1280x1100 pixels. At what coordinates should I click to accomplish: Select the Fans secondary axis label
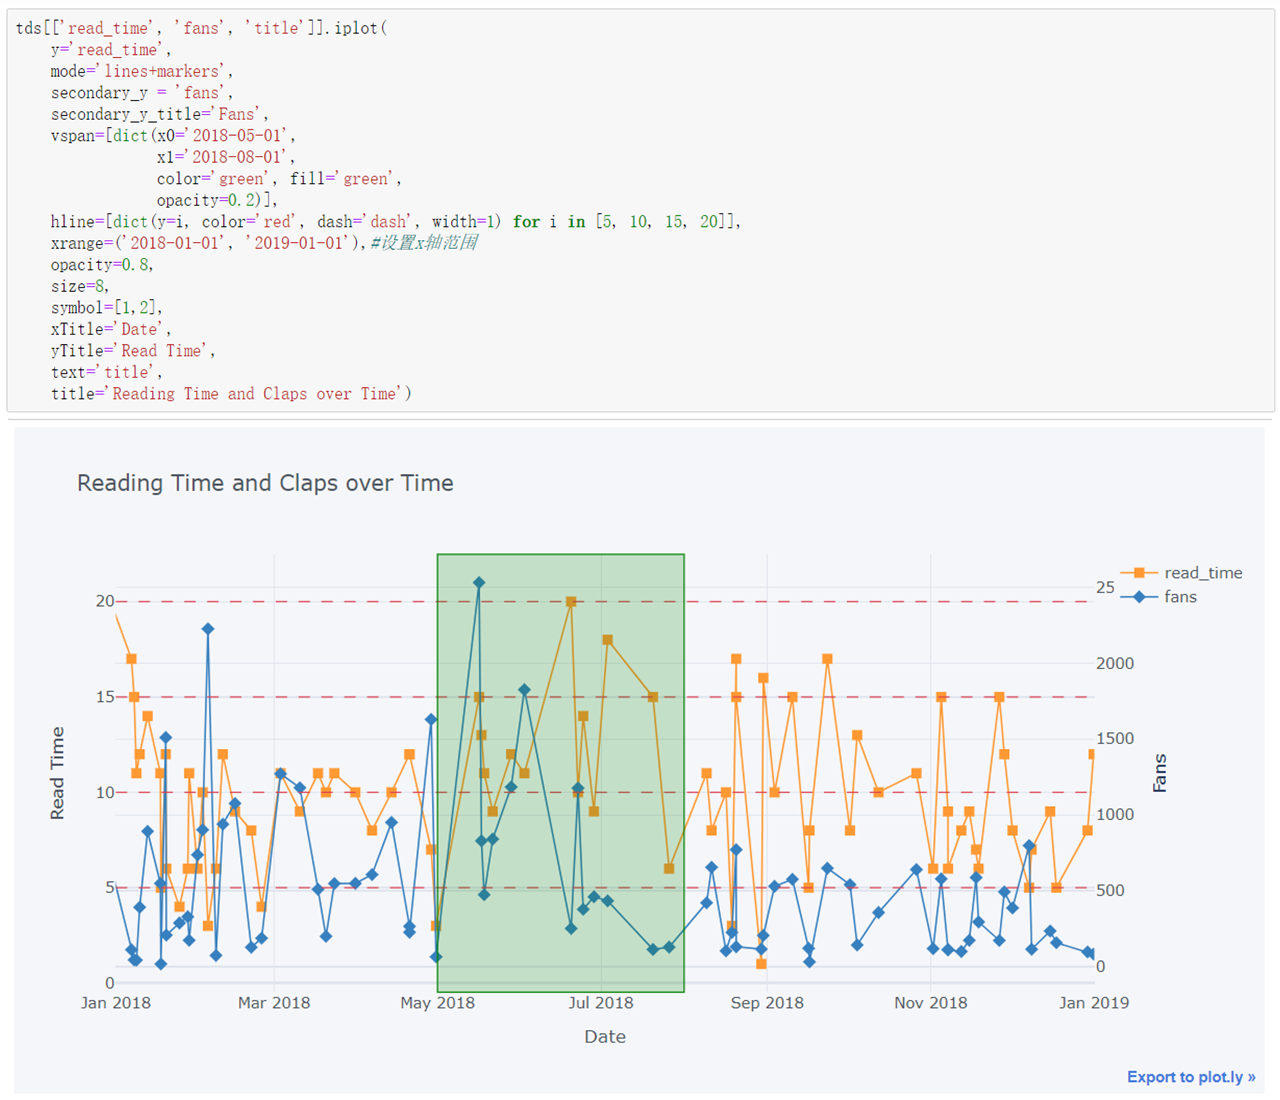1160,770
